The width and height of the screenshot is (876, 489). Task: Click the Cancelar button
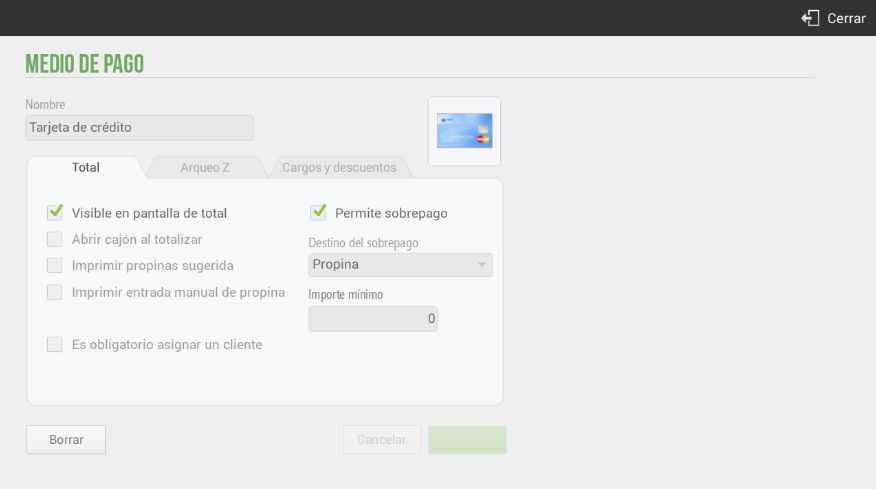(382, 440)
